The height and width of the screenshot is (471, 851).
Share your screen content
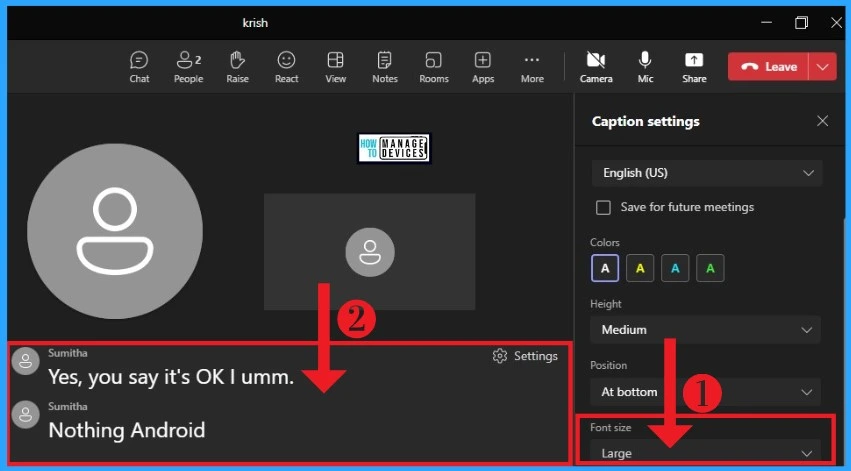[694, 67]
